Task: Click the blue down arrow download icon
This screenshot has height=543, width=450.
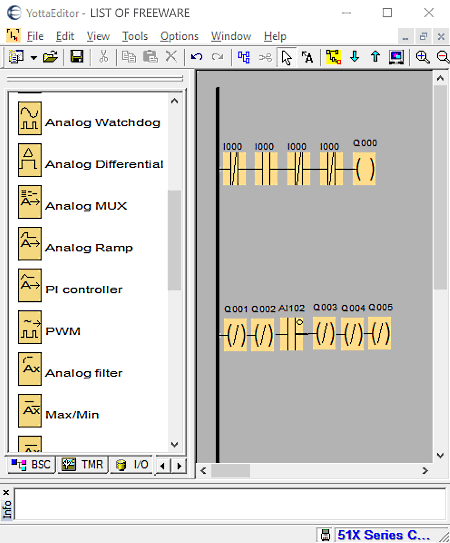Action: [354, 56]
